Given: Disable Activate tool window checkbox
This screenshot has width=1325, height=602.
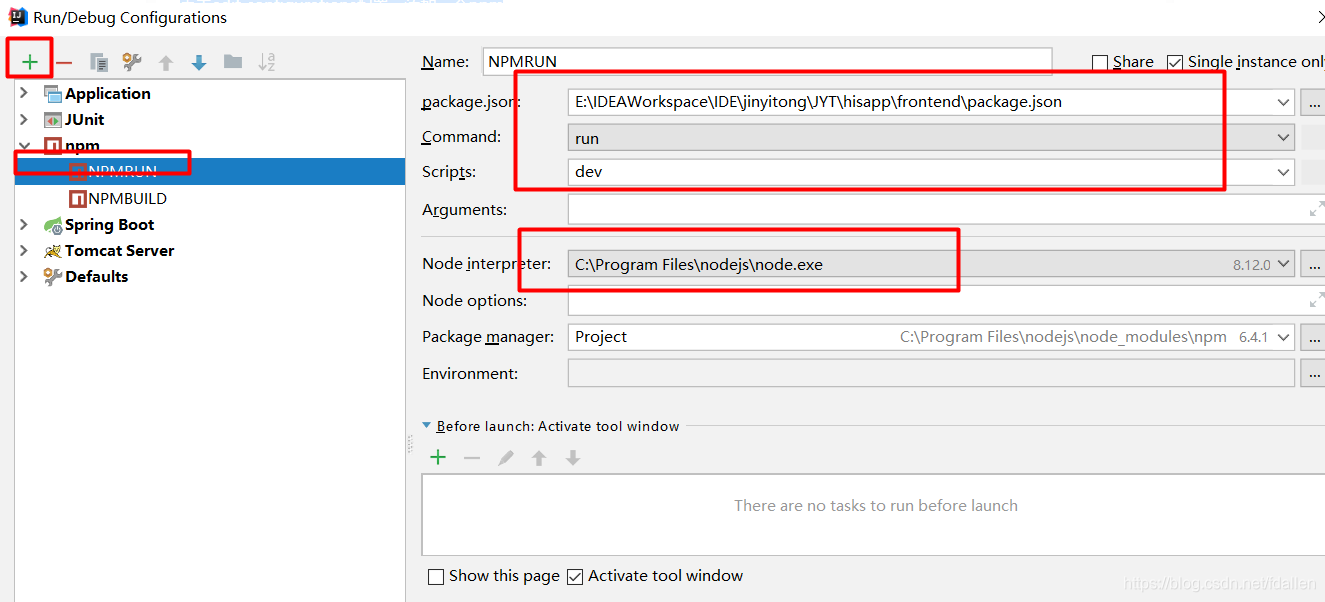Looking at the screenshot, I should [x=575, y=576].
